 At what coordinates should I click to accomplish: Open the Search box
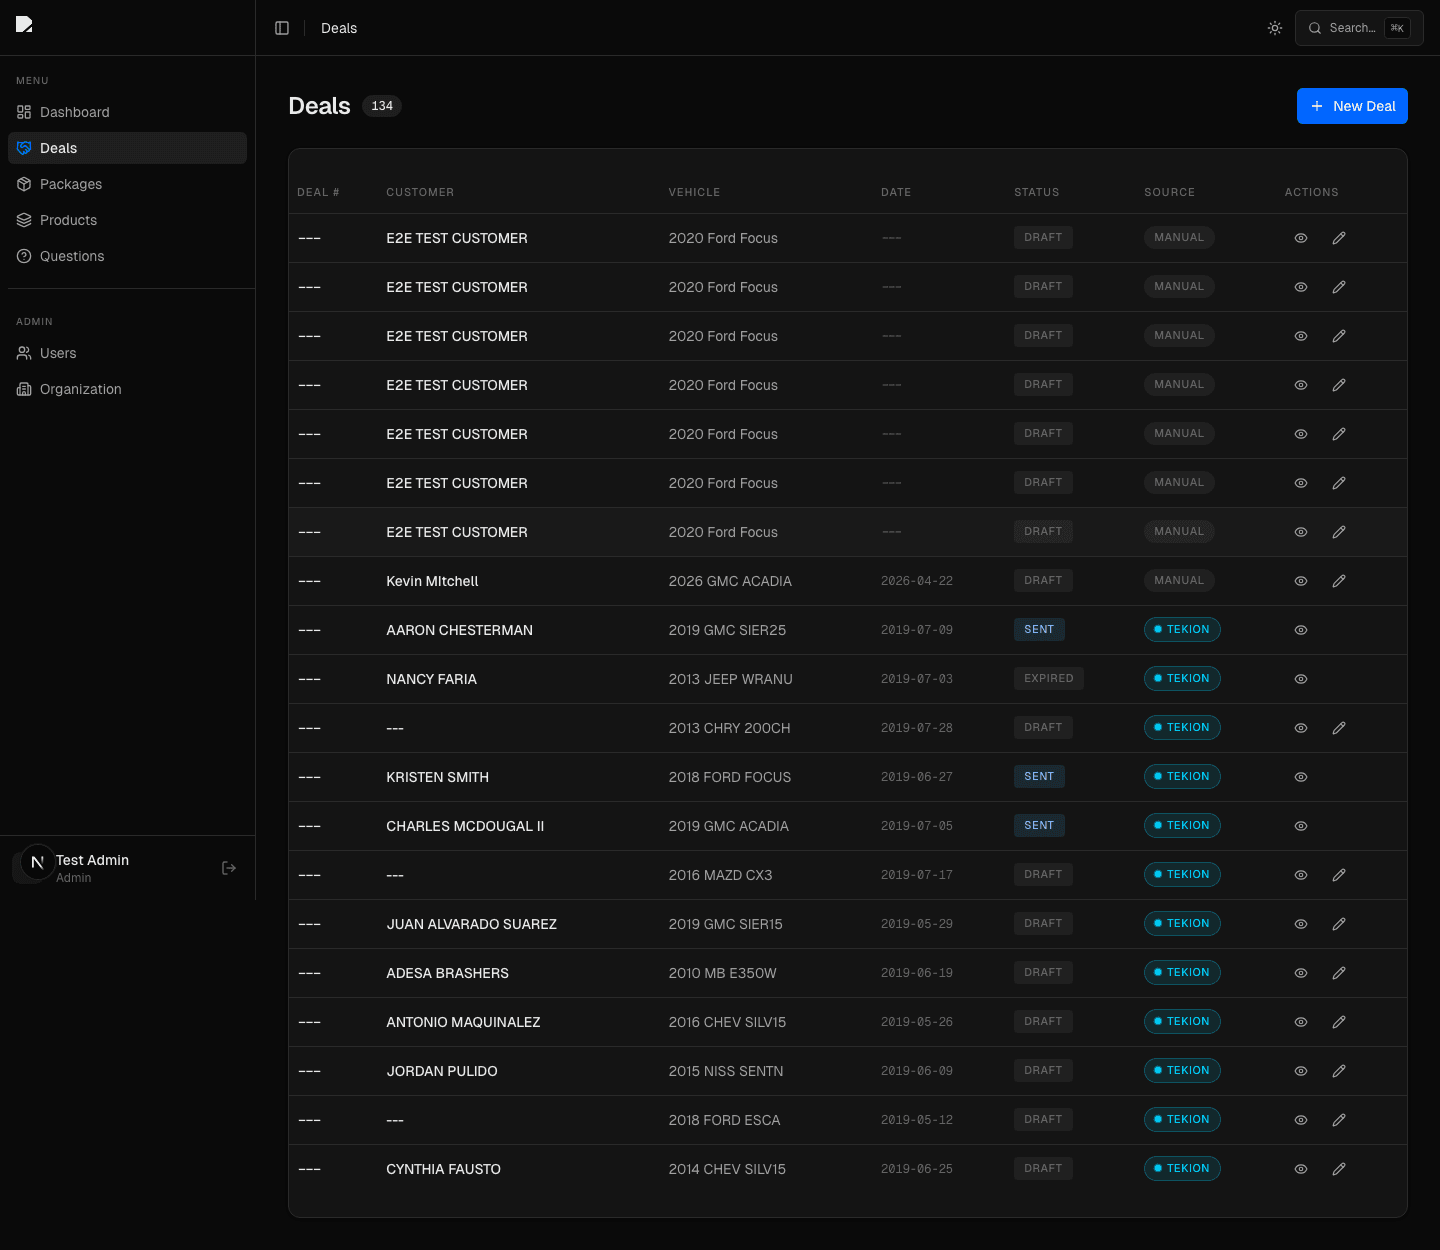[1359, 28]
